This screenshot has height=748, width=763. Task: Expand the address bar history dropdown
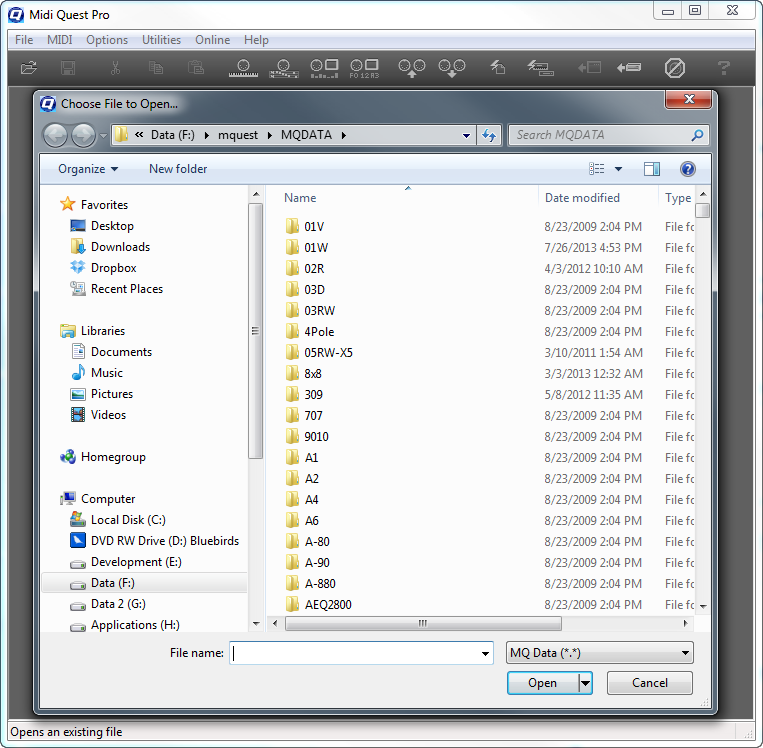[x=466, y=135]
